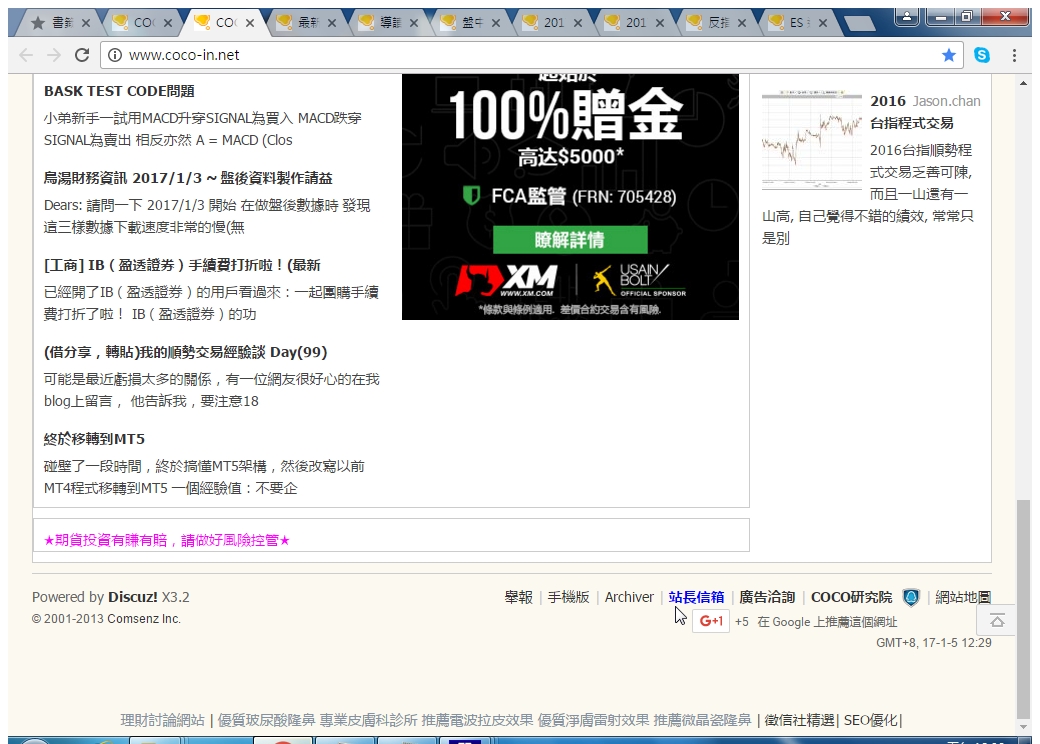Open the Discuz! link in the footer

(x=133, y=597)
